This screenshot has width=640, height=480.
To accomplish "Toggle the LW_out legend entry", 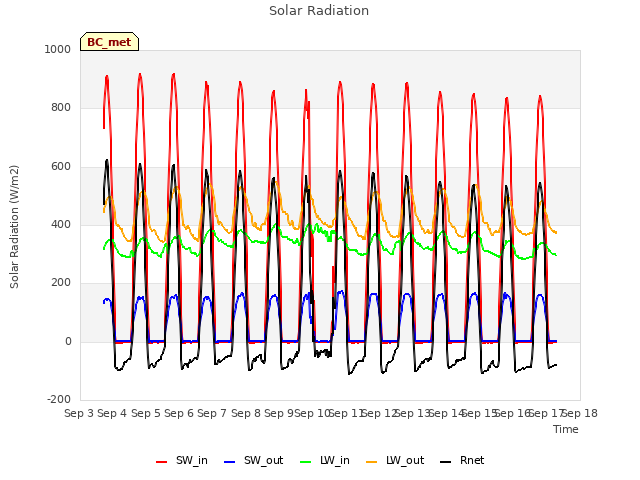I will (395, 460).
